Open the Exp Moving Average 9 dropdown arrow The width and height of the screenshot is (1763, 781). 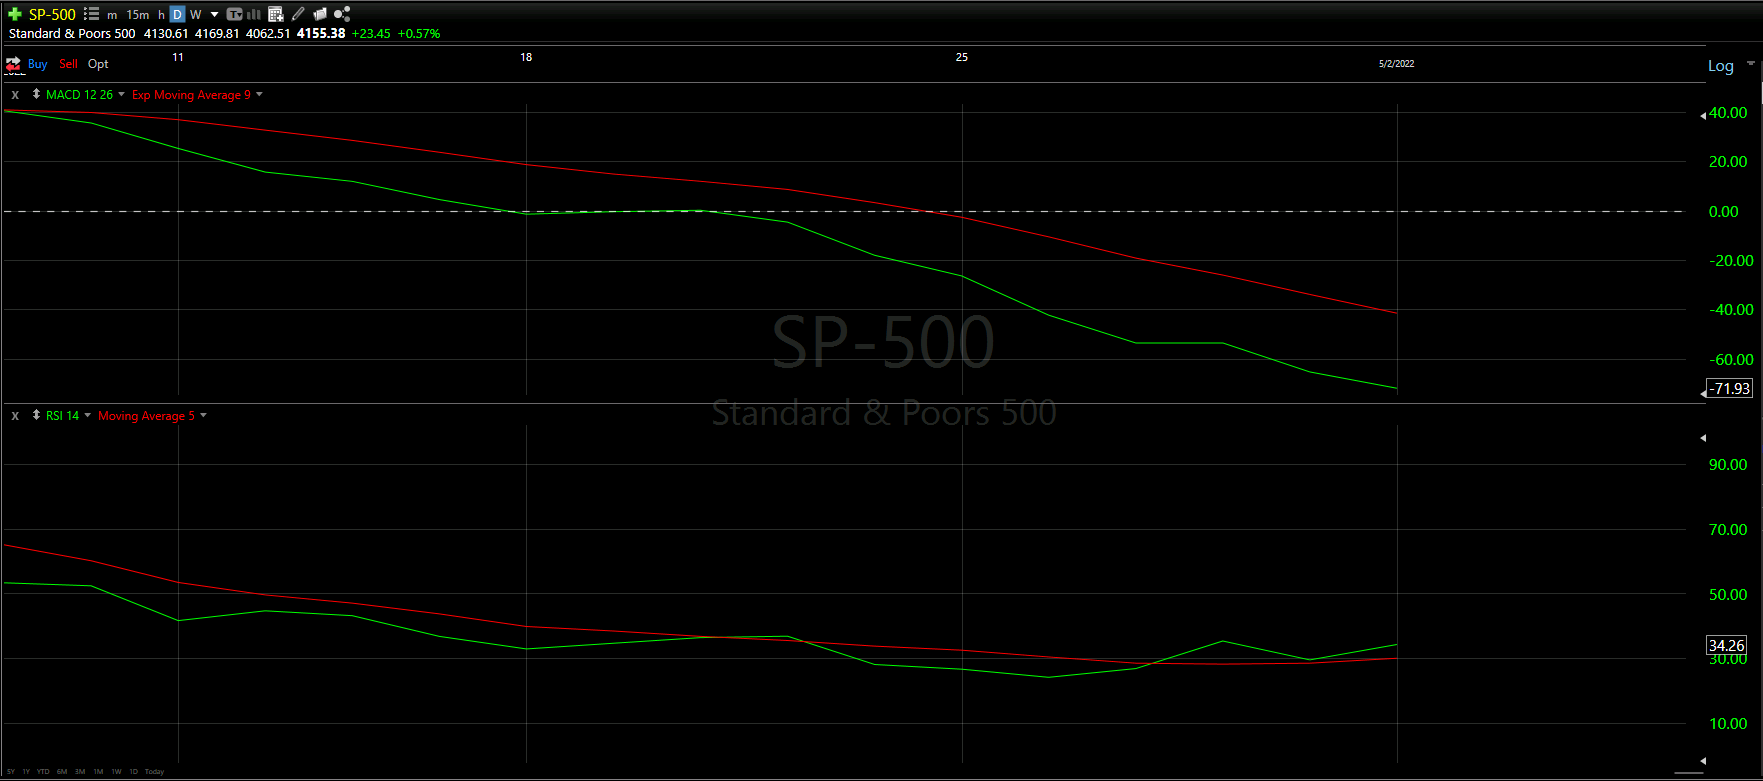point(260,94)
